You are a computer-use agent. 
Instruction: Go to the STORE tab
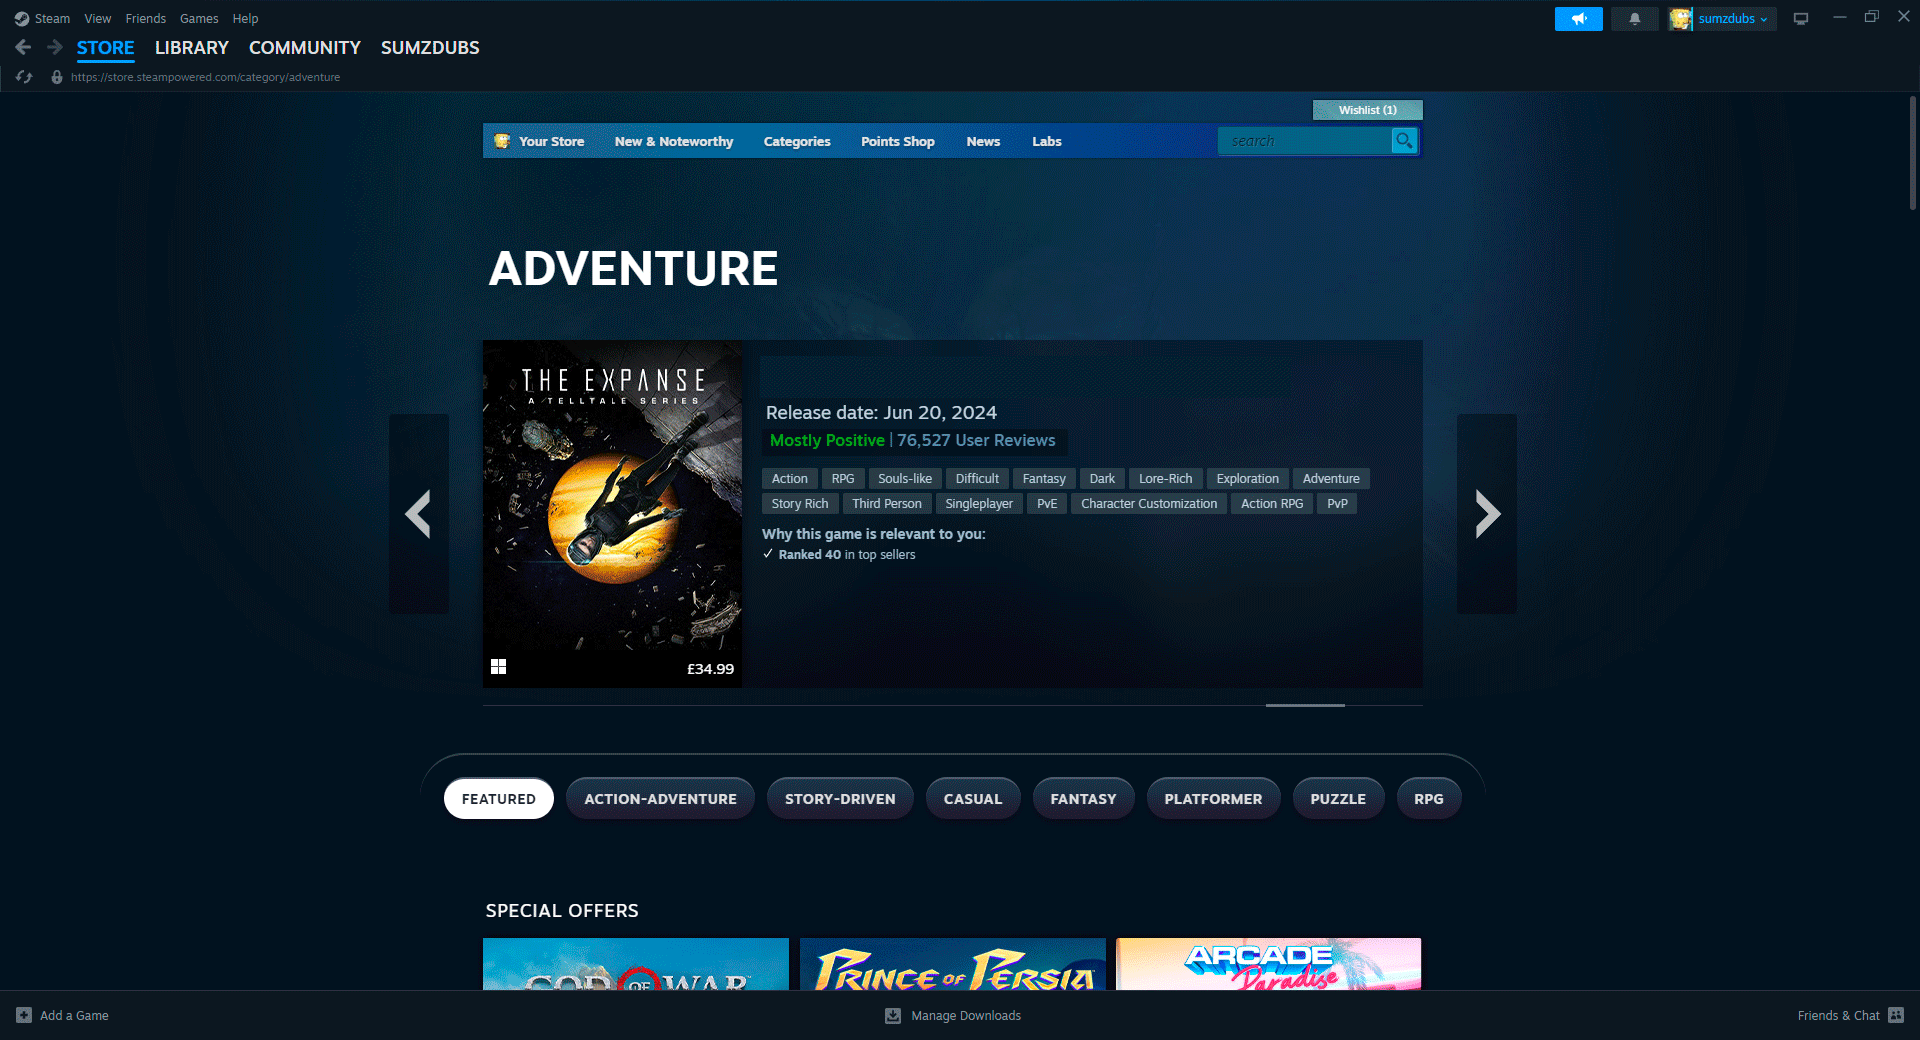[x=105, y=48]
